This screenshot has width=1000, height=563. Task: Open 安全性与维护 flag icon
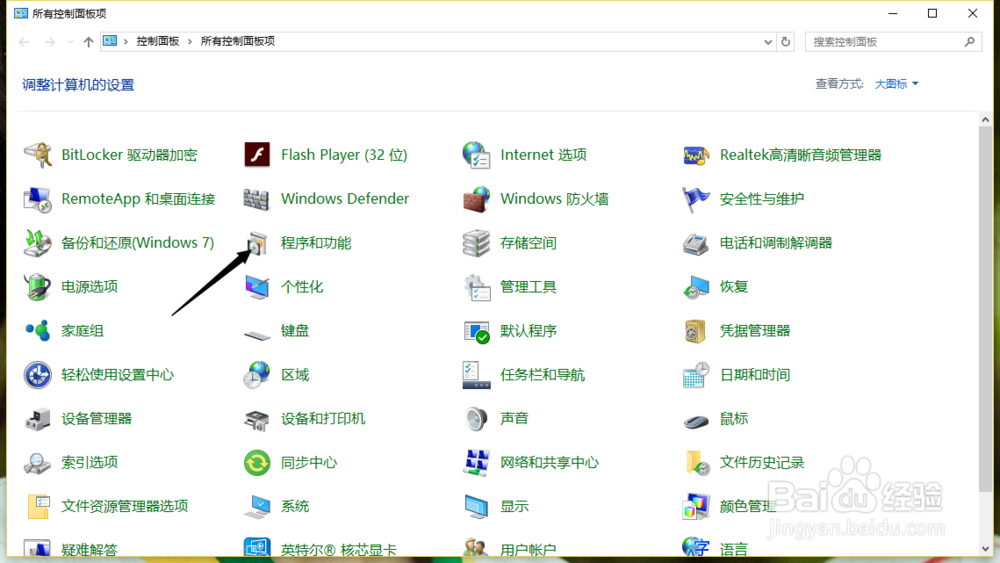696,199
